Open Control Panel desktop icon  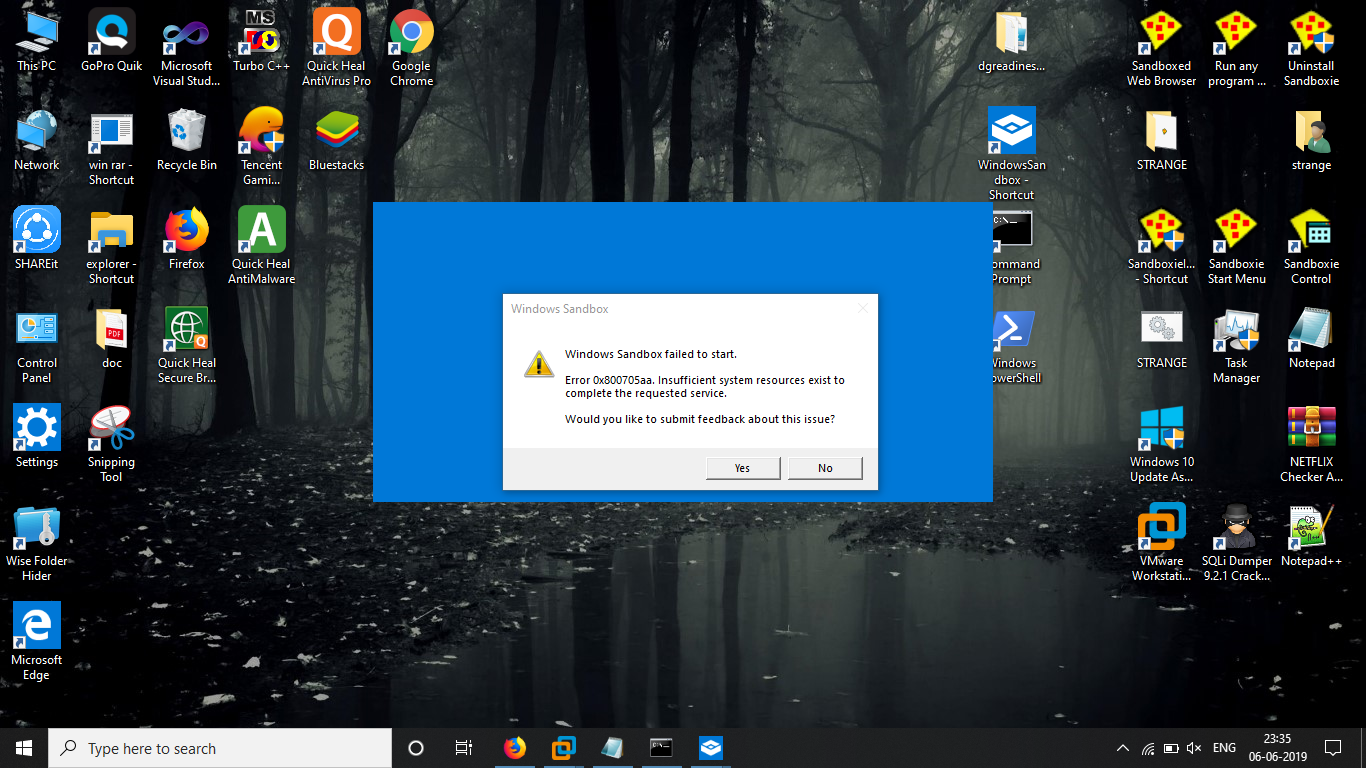tap(37, 347)
